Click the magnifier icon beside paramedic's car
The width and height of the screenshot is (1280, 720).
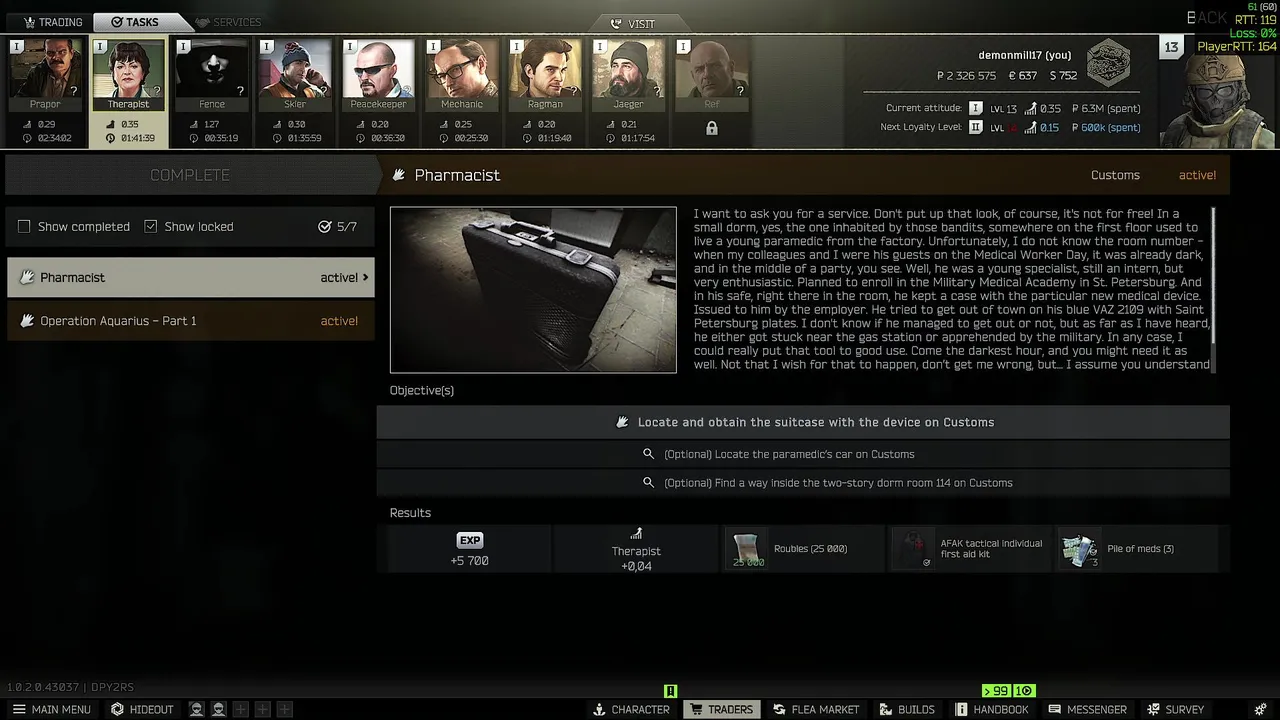(x=648, y=454)
